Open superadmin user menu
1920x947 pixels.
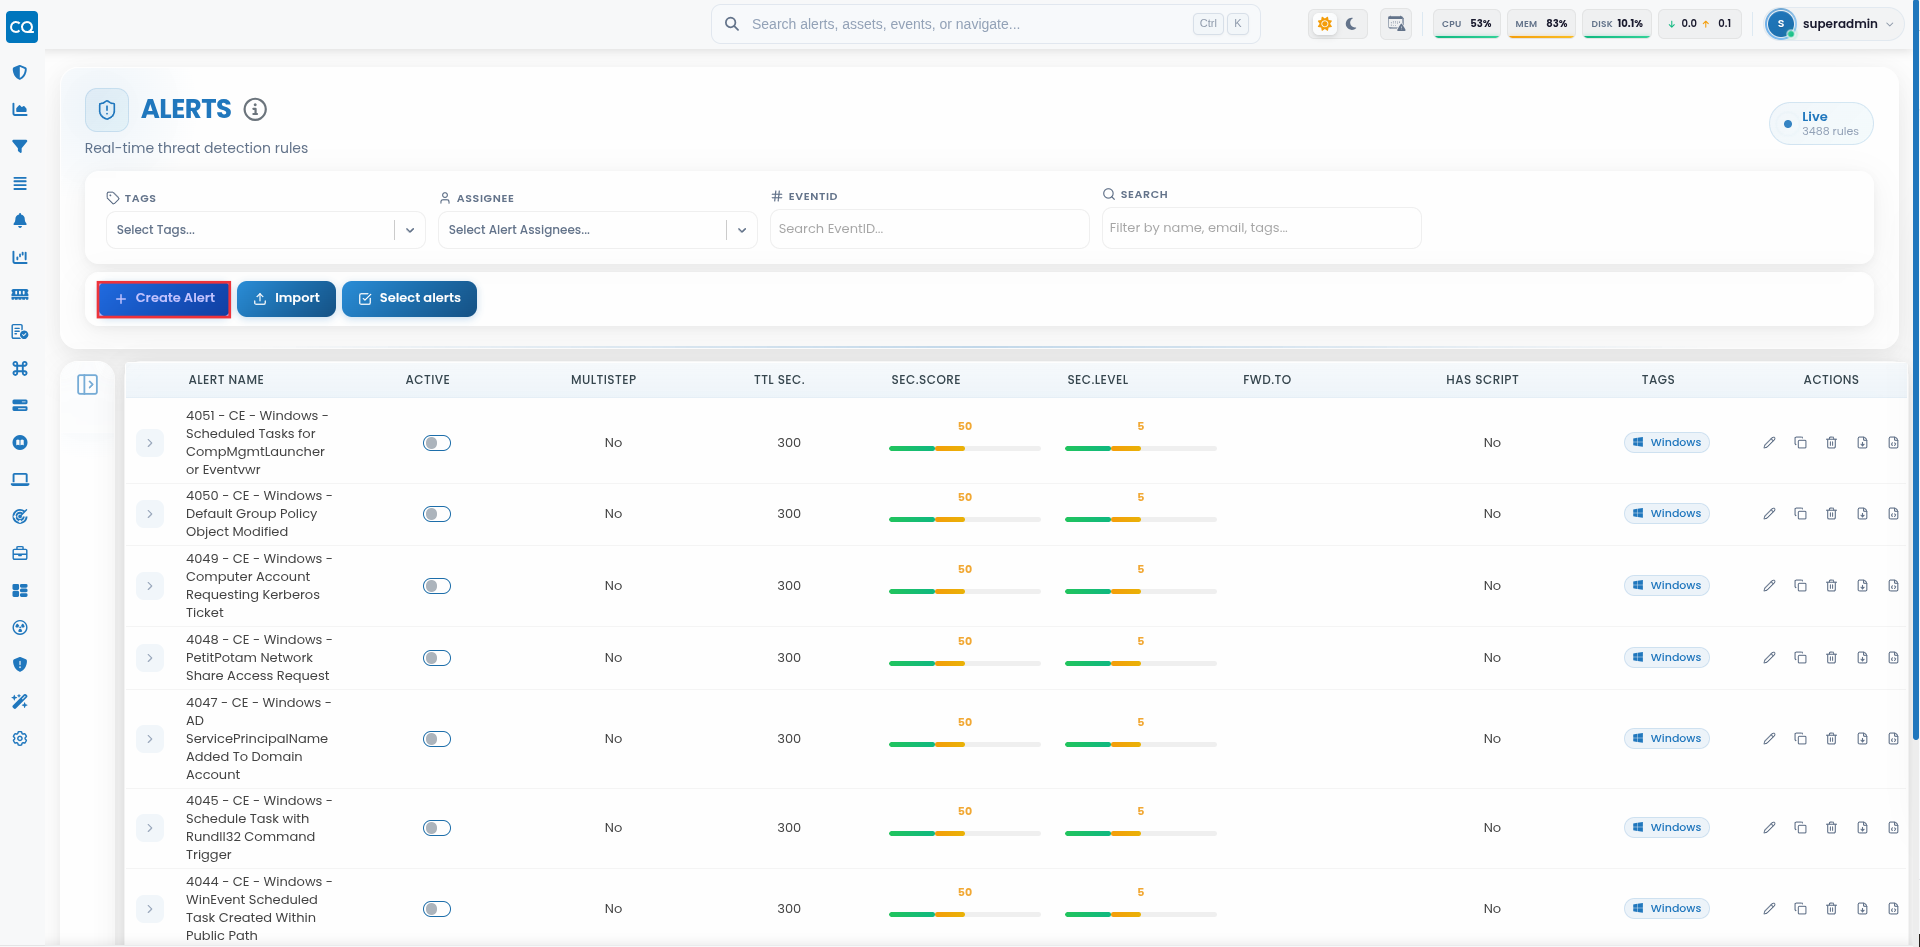tap(1833, 24)
